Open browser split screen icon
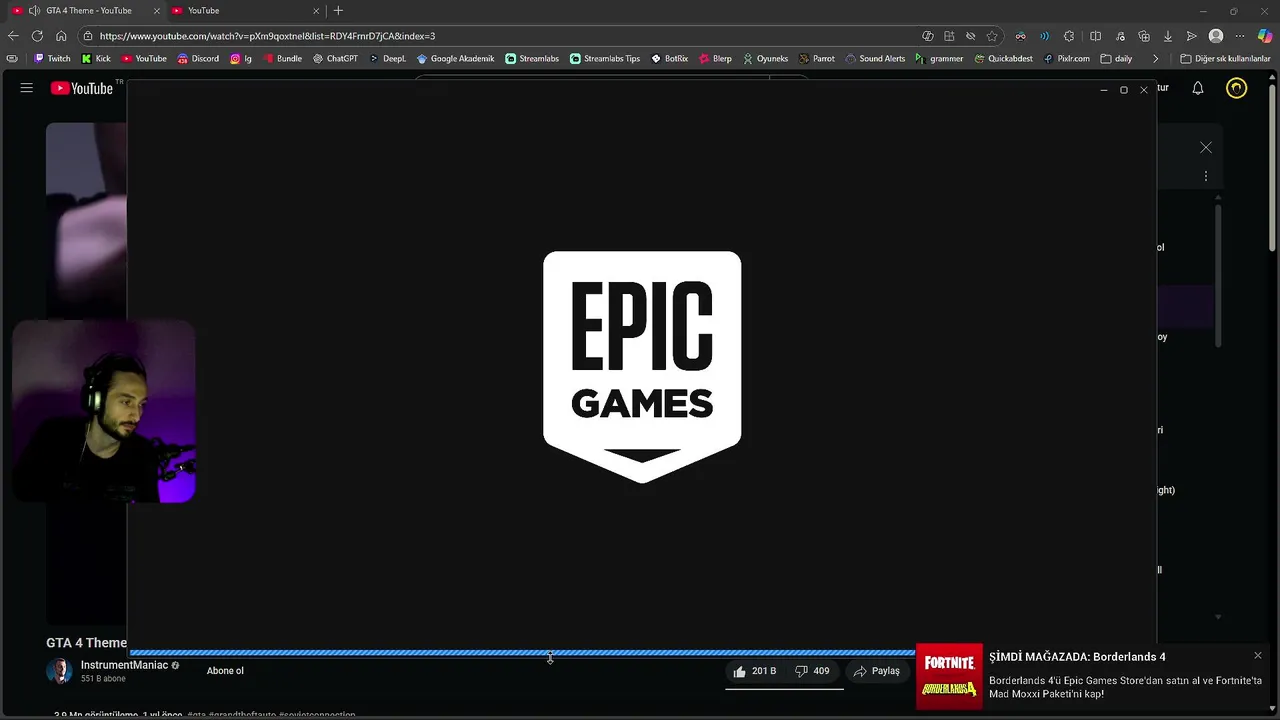1280x720 pixels. (1095, 36)
